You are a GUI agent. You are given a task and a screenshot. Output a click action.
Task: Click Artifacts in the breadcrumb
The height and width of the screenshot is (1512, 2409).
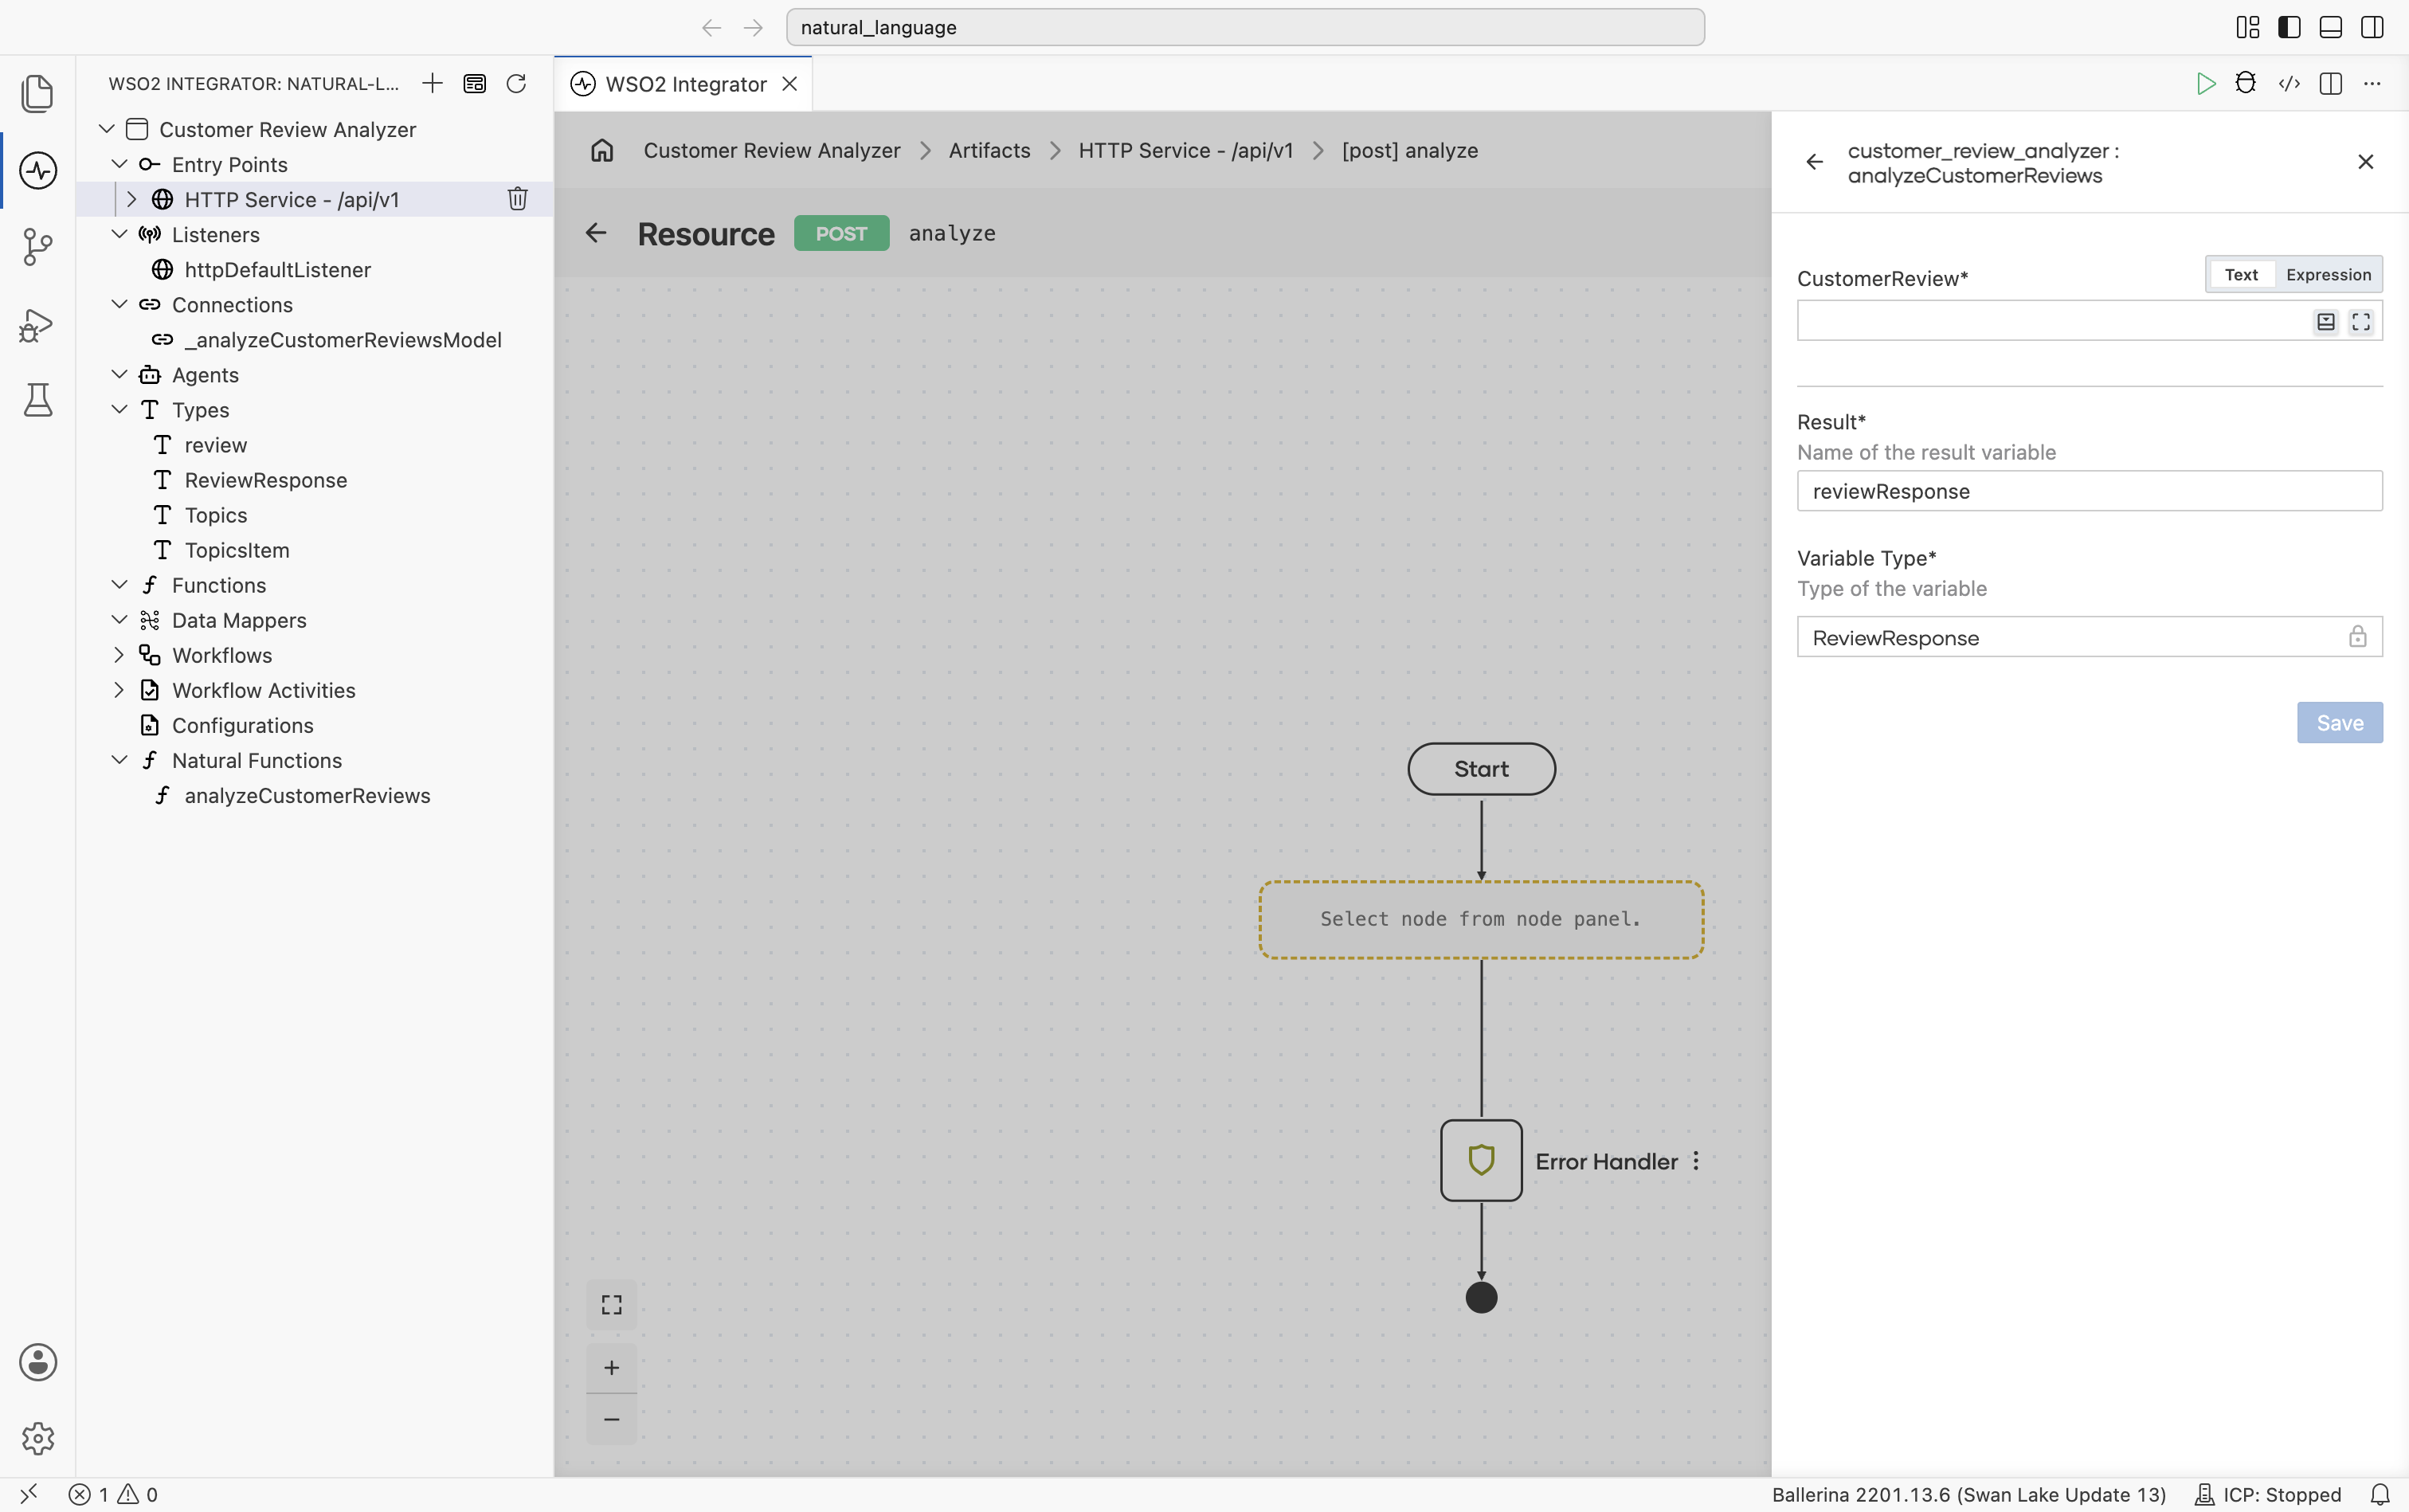[989, 150]
